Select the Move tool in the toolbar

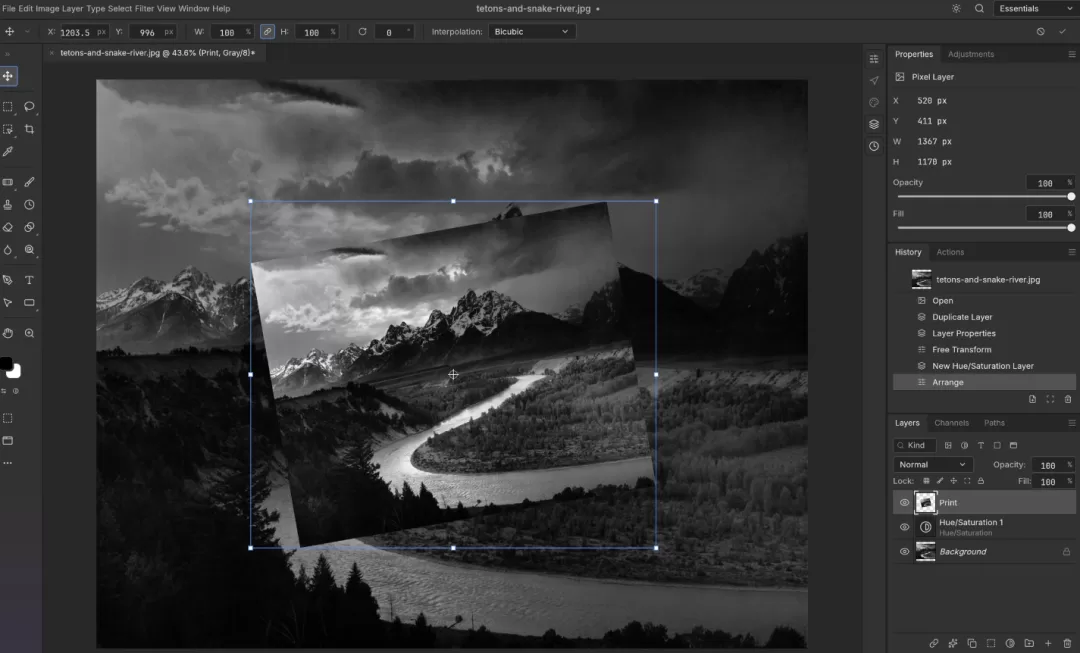[8, 76]
